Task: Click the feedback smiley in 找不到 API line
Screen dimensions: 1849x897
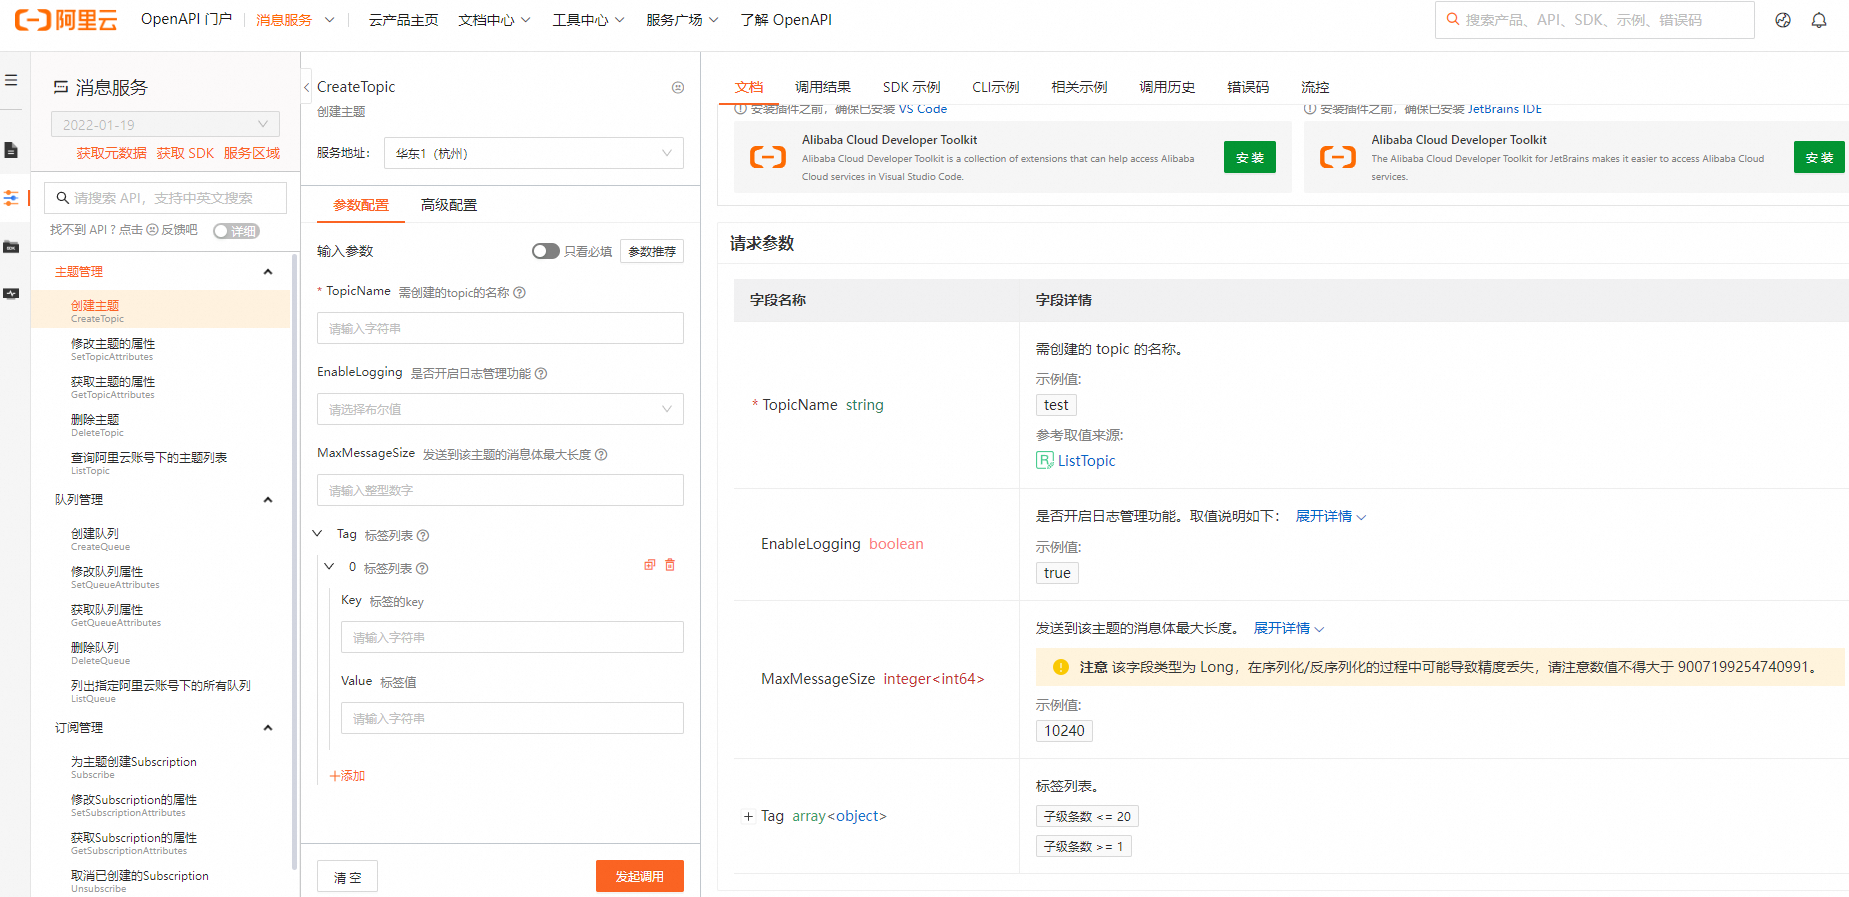Action: pyautogui.click(x=153, y=229)
